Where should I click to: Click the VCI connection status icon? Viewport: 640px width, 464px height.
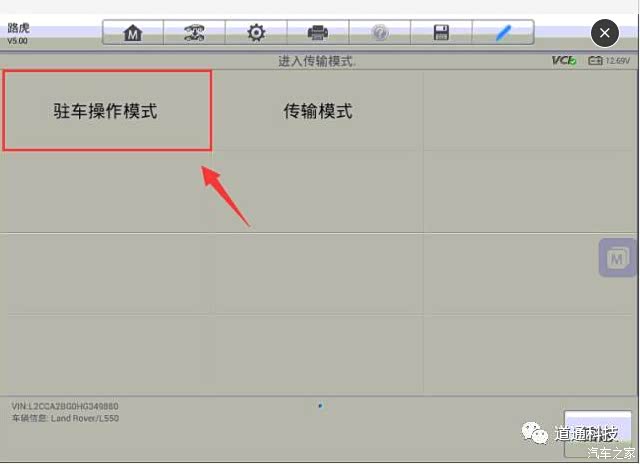pos(564,61)
